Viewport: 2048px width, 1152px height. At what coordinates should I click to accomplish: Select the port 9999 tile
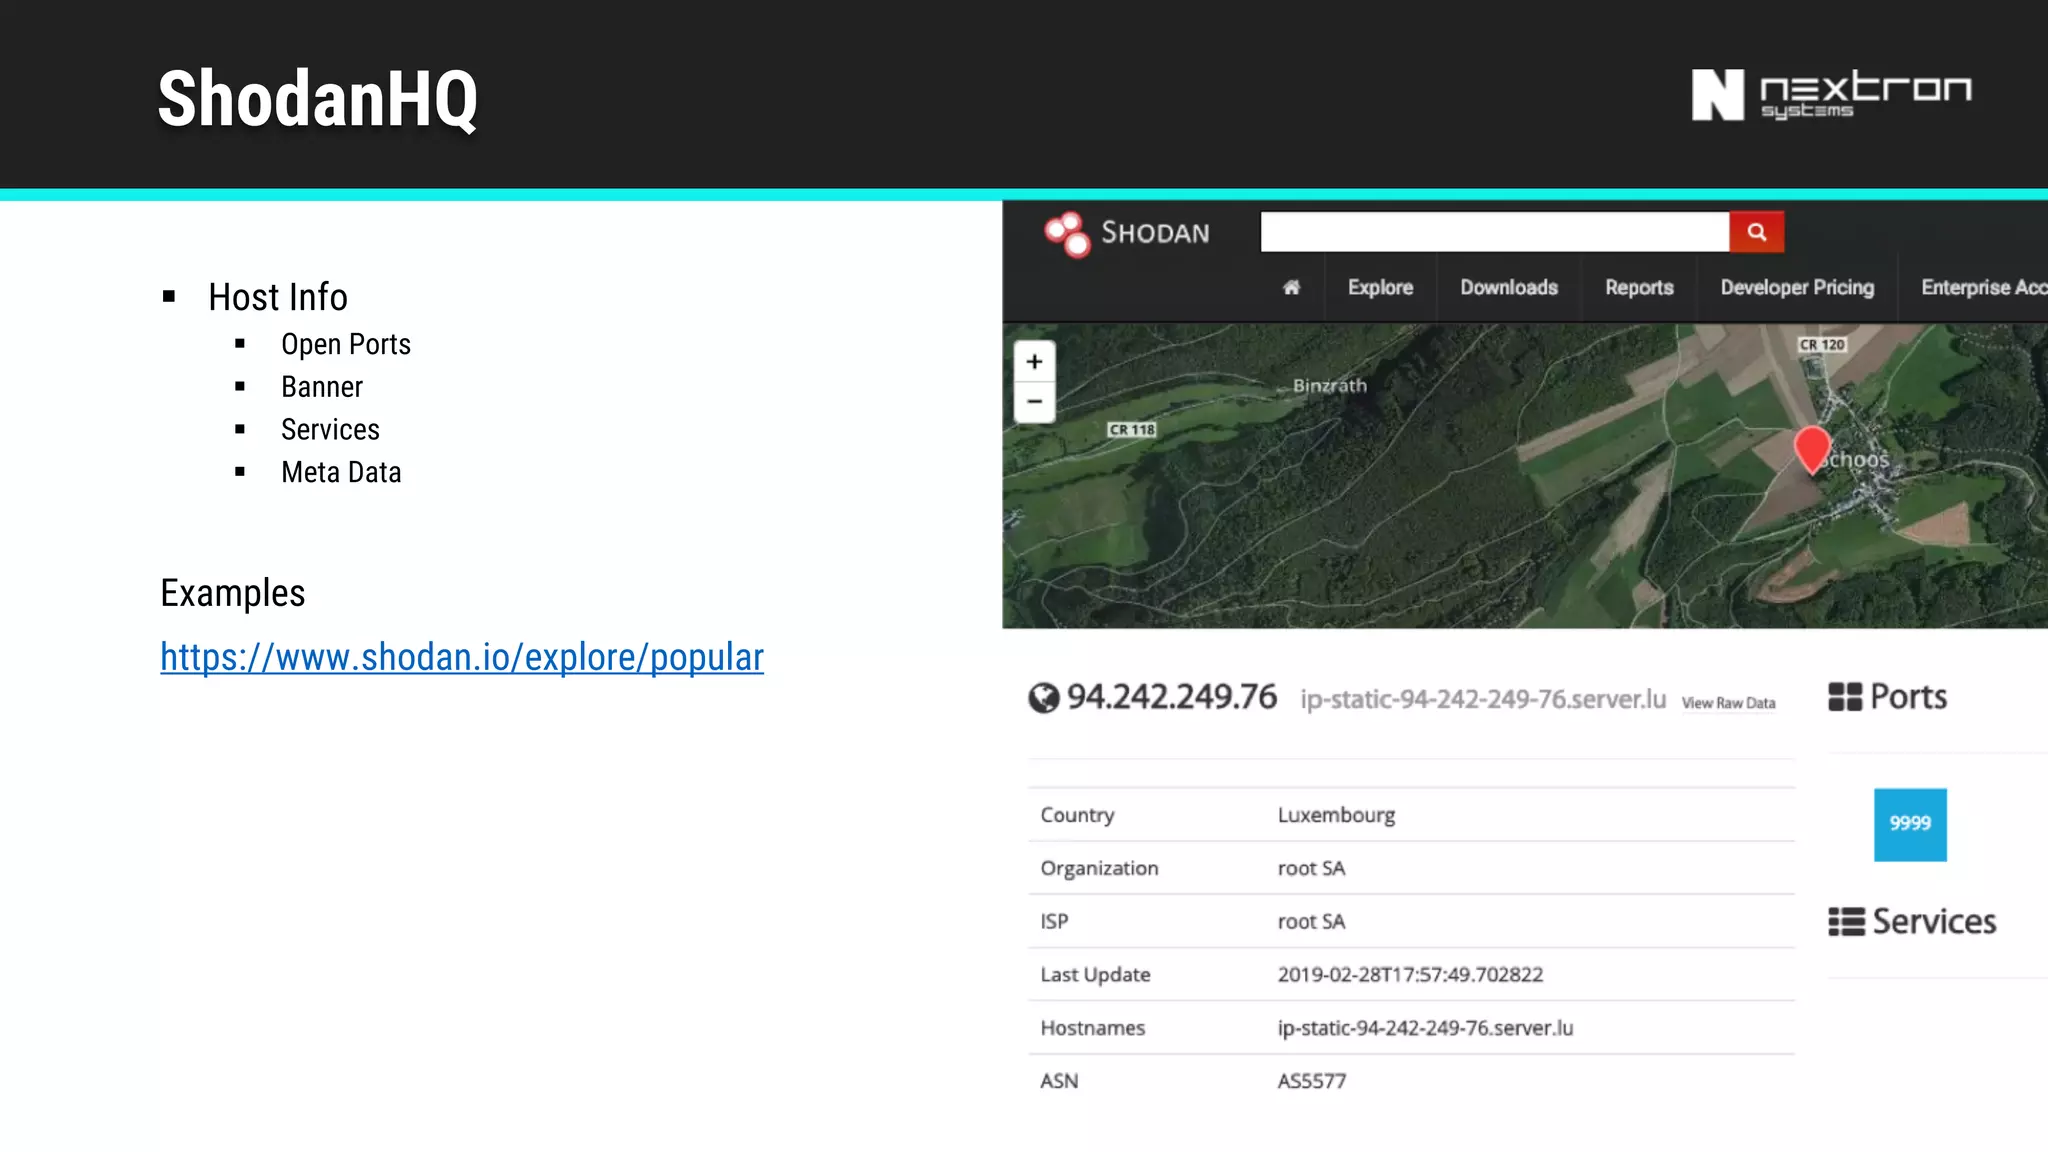coord(1910,824)
